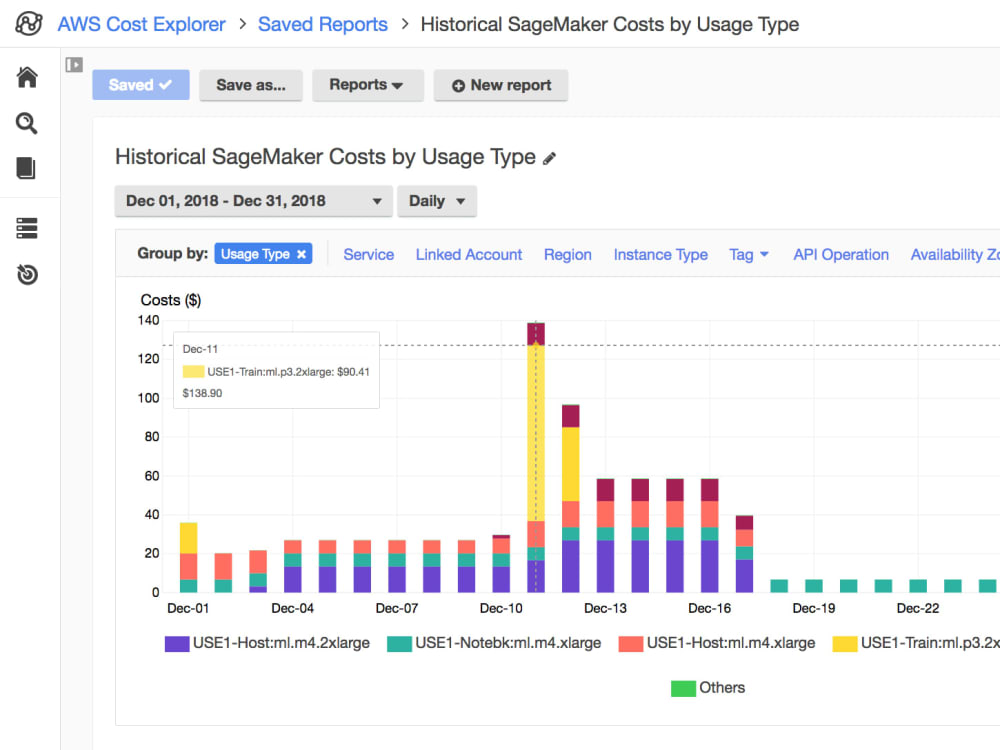Click the tall Dec-11 bar in the chart

(534, 450)
